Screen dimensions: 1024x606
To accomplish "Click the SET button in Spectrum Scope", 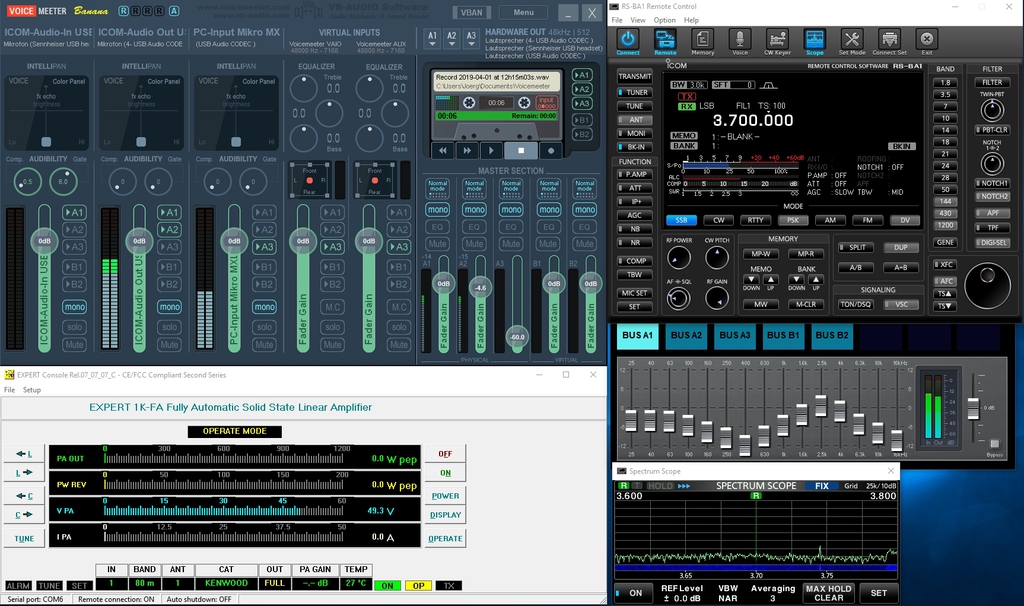I will (x=878, y=593).
